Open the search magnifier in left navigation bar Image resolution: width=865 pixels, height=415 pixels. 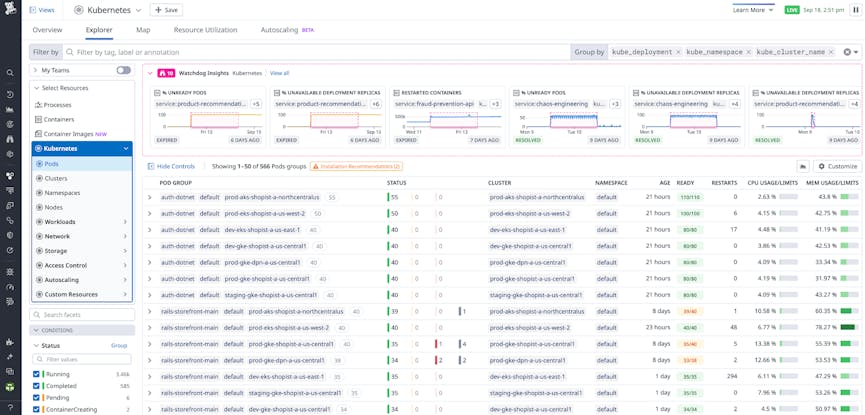[x=10, y=73]
